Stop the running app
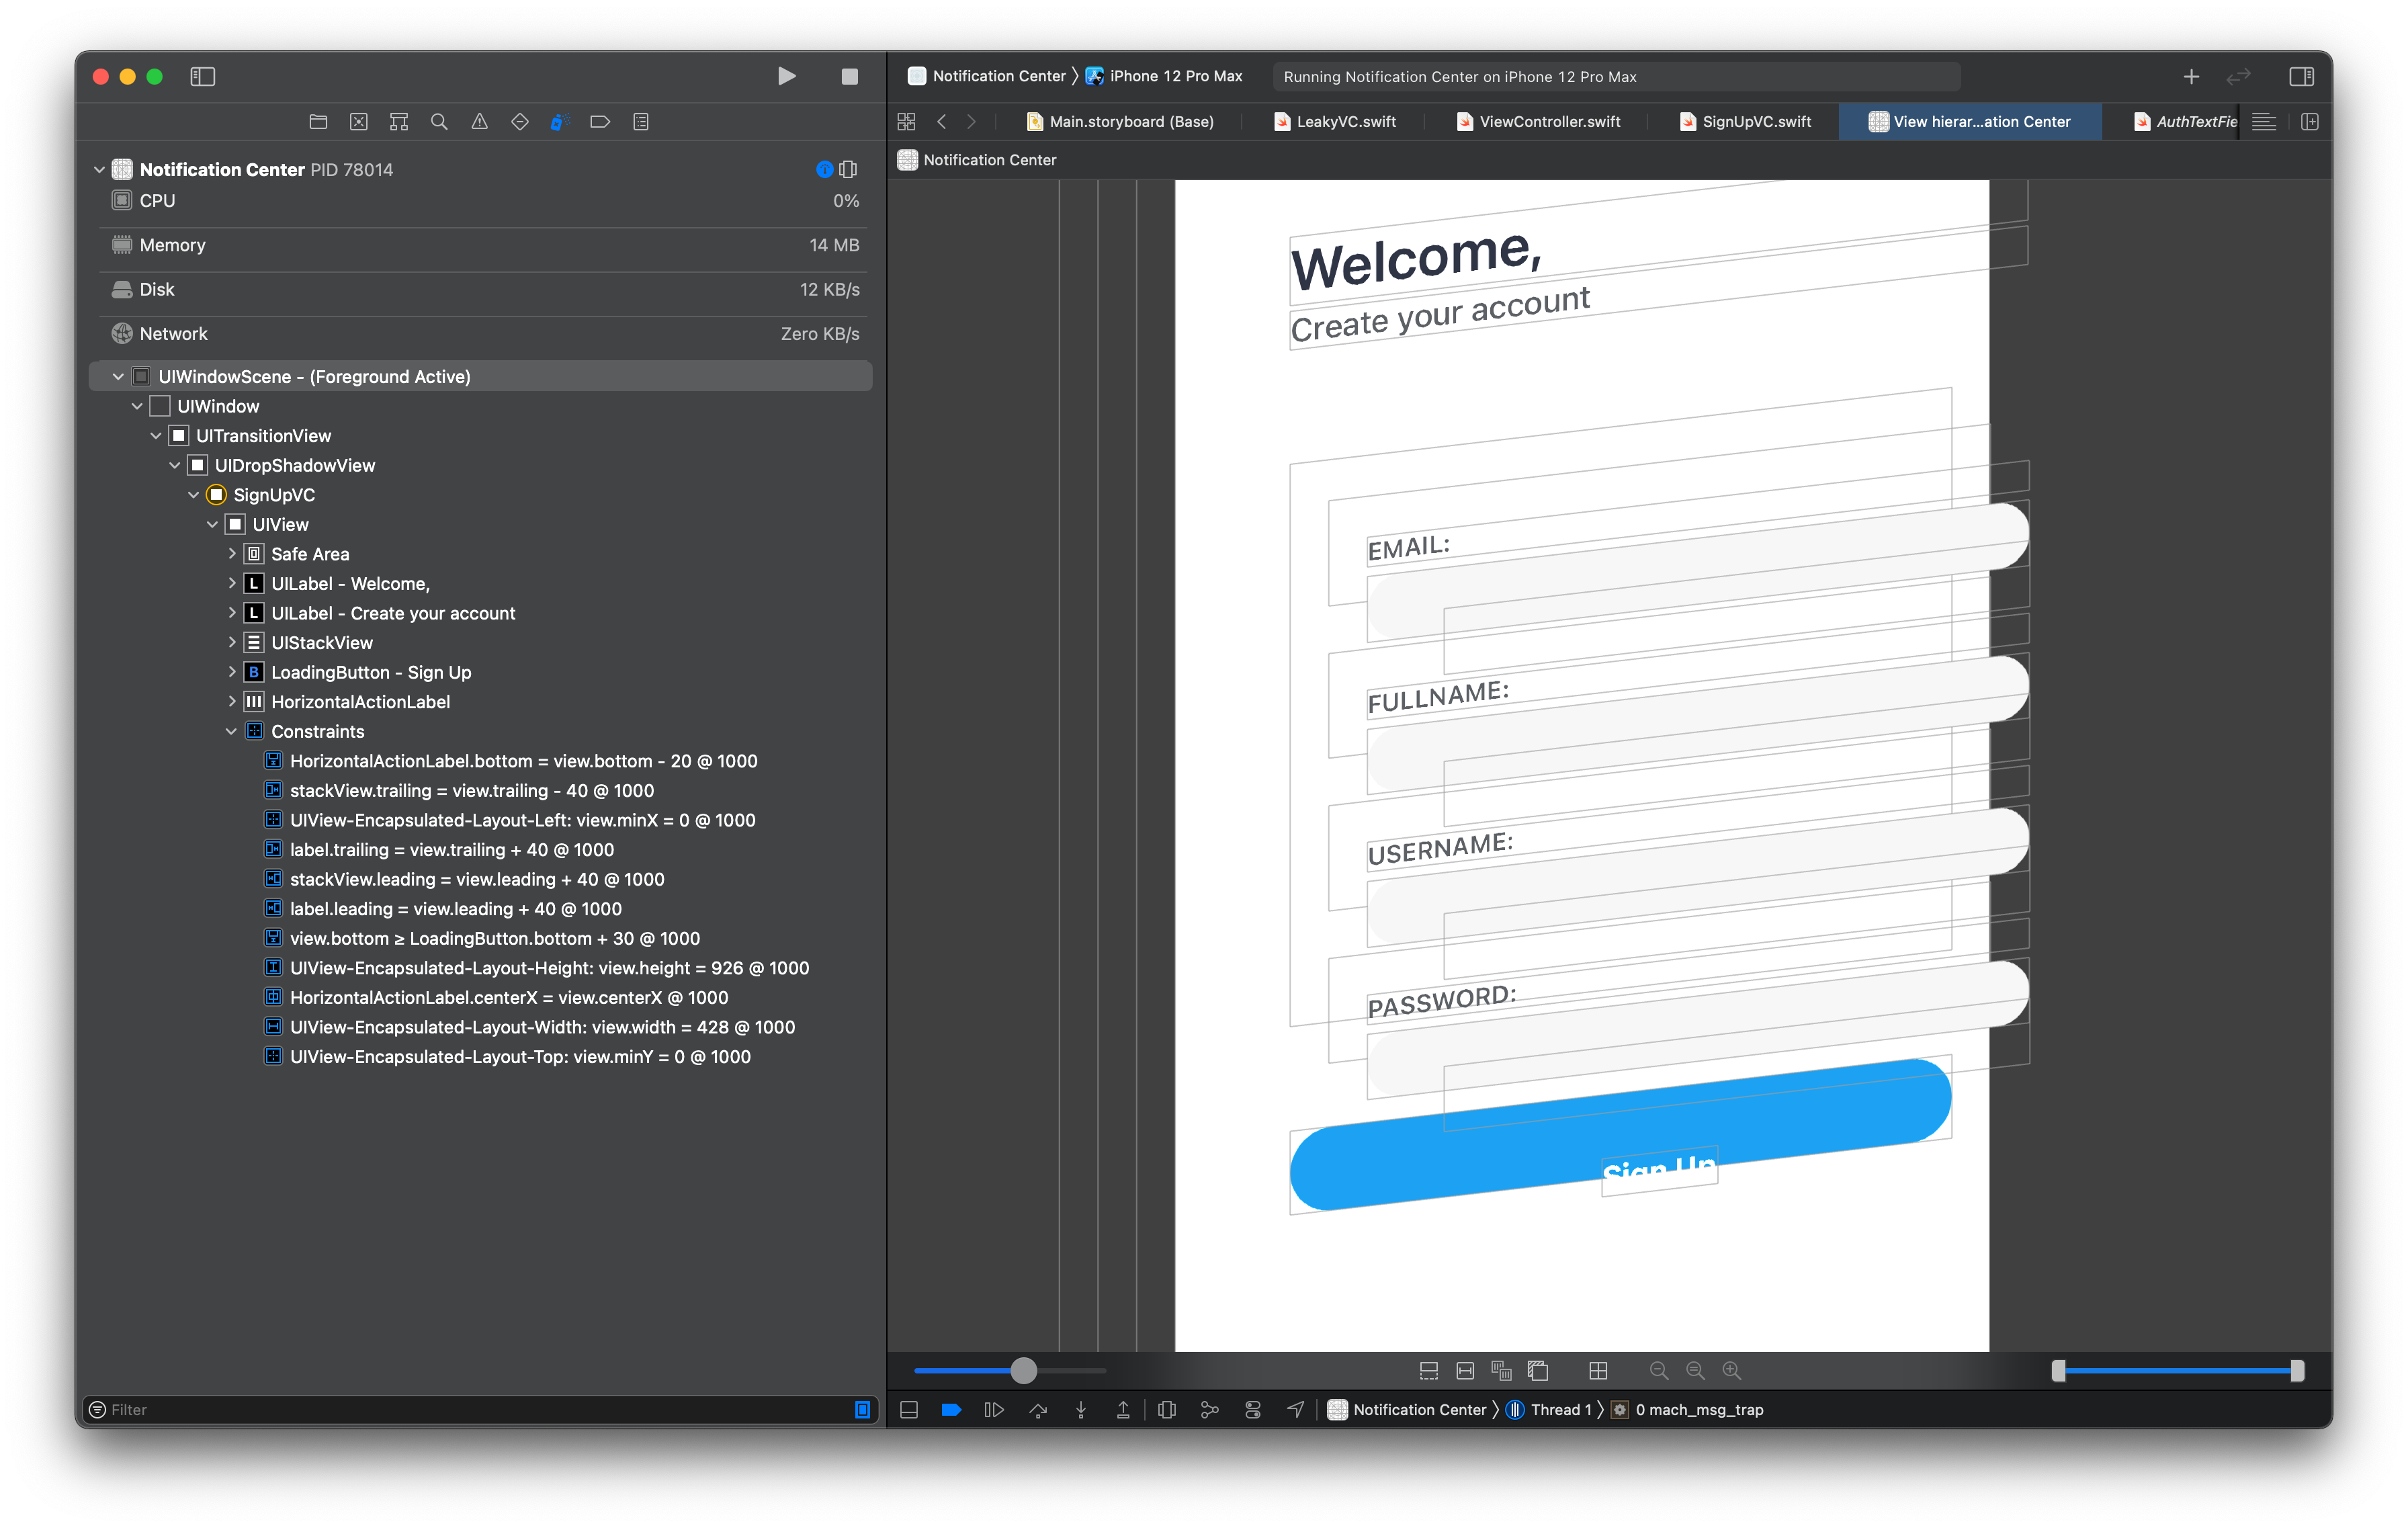 tap(848, 76)
